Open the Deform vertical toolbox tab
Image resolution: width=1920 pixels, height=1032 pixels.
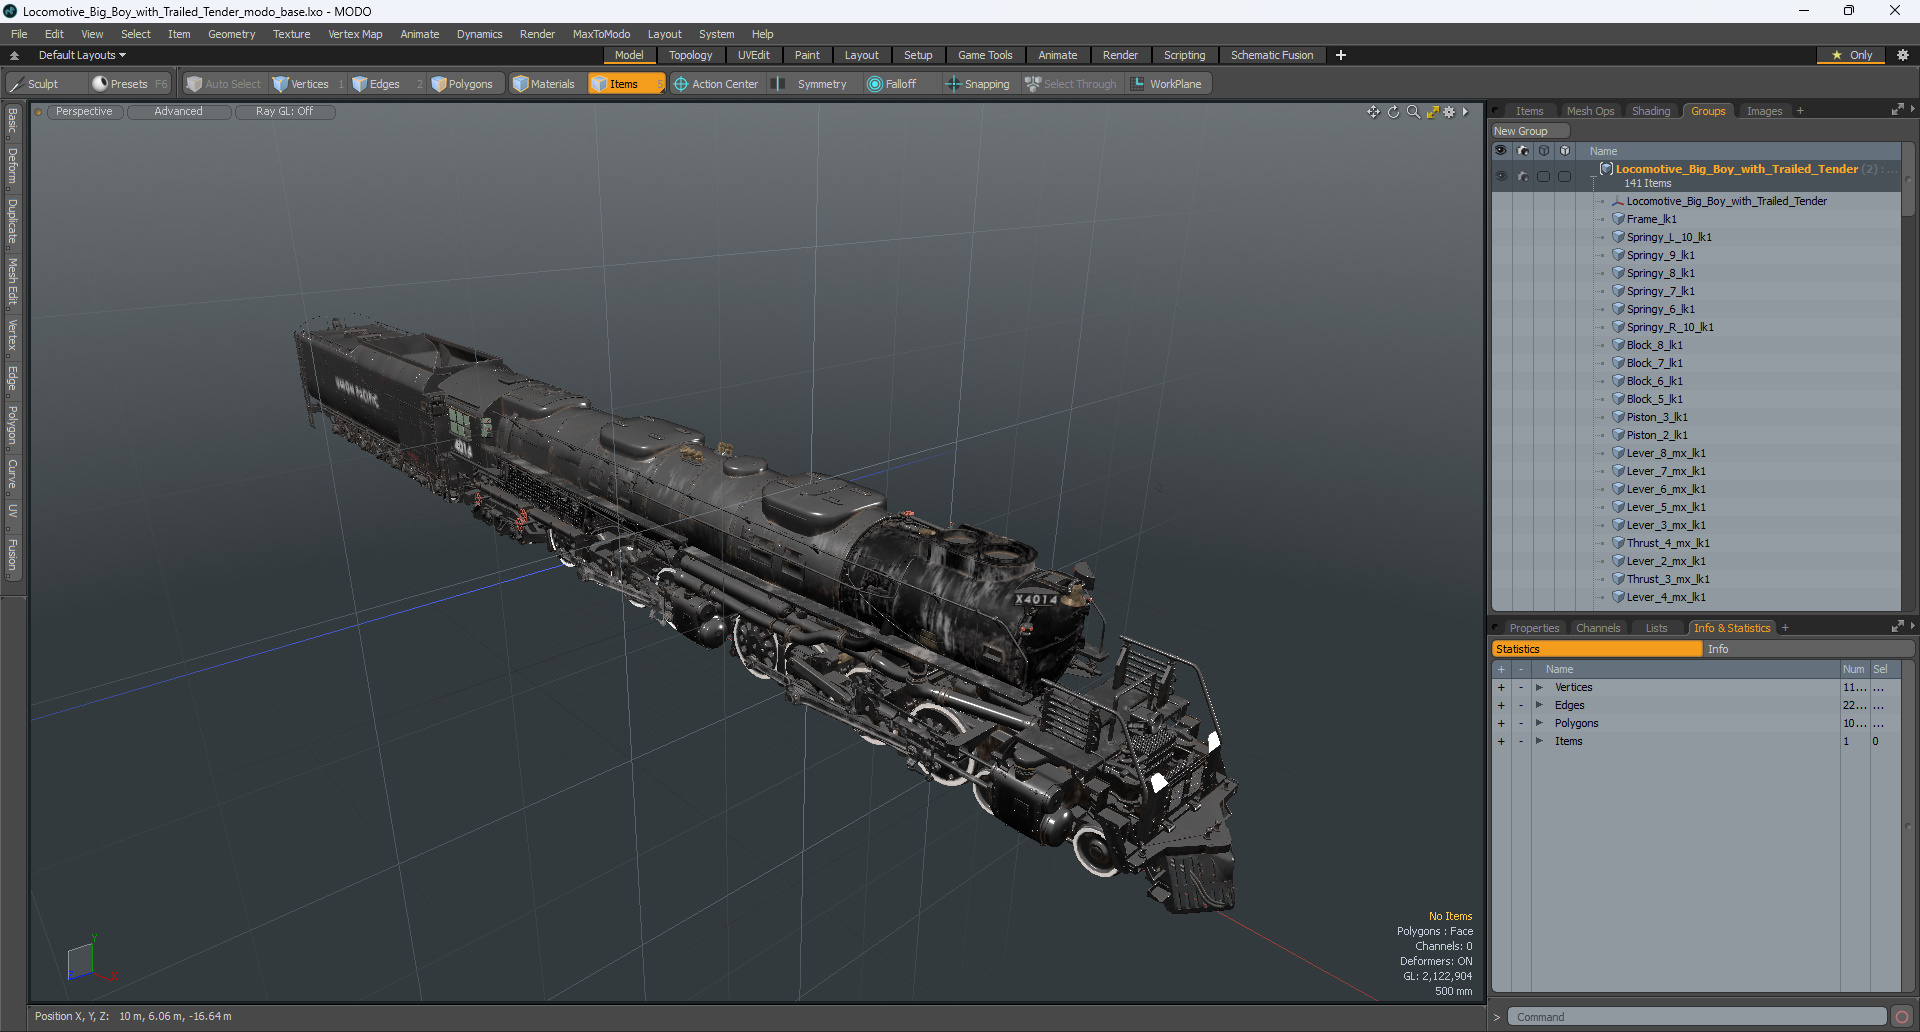[12, 166]
